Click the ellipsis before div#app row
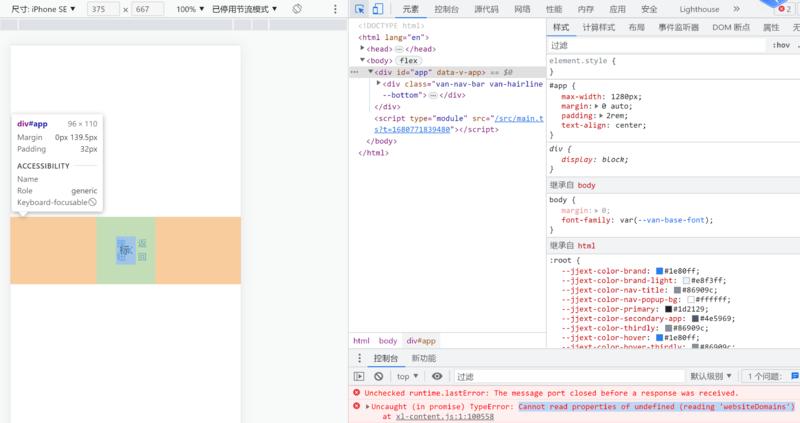Viewport: 800px width, 423px height. click(x=355, y=72)
